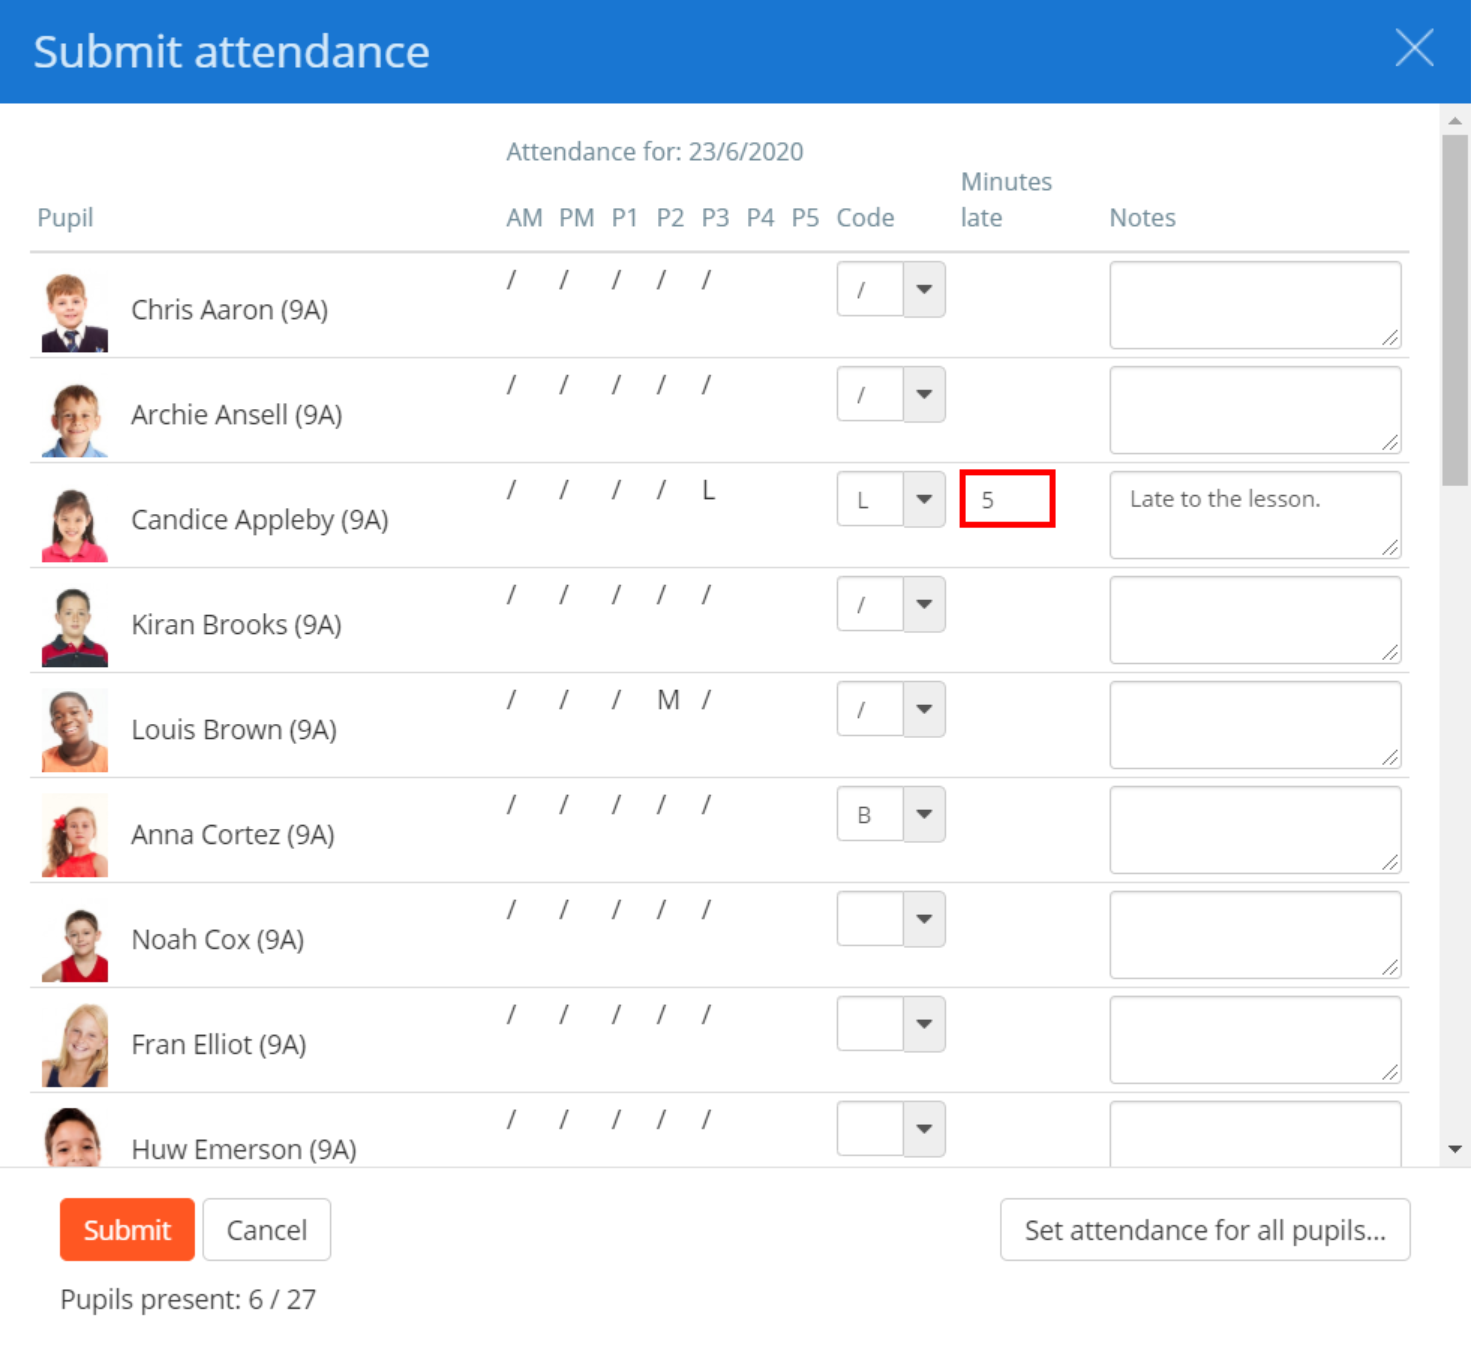The height and width of the screenshot is (1351, 1471).
Task: Close the Submit attendance dialog
Action: coord(1413,48)
